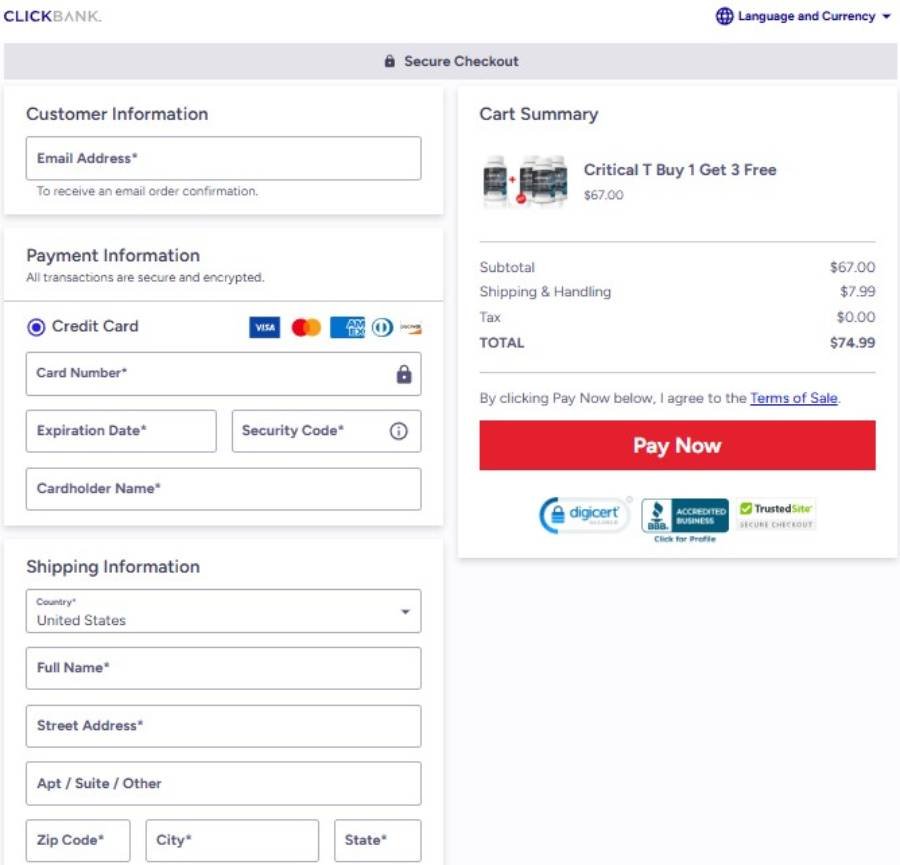Click the Secure Checkout padlock icon
This screenshot has height=865, width=900.
click(x=389, y=61)
